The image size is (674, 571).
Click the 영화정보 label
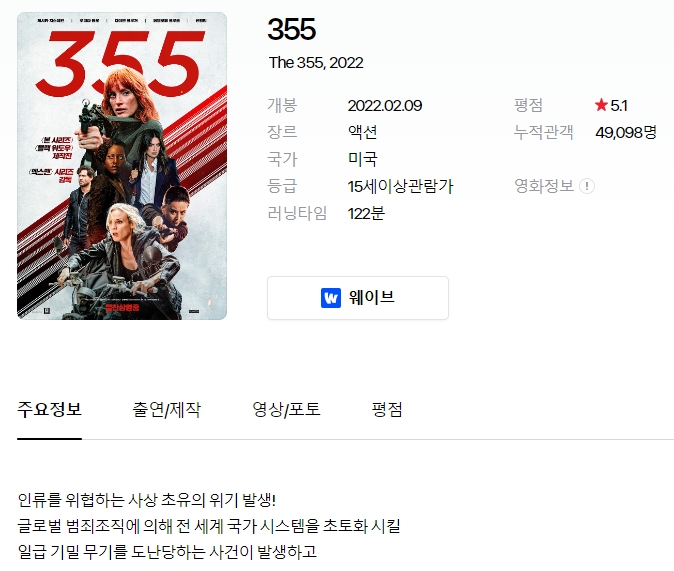tap(544, 186)
